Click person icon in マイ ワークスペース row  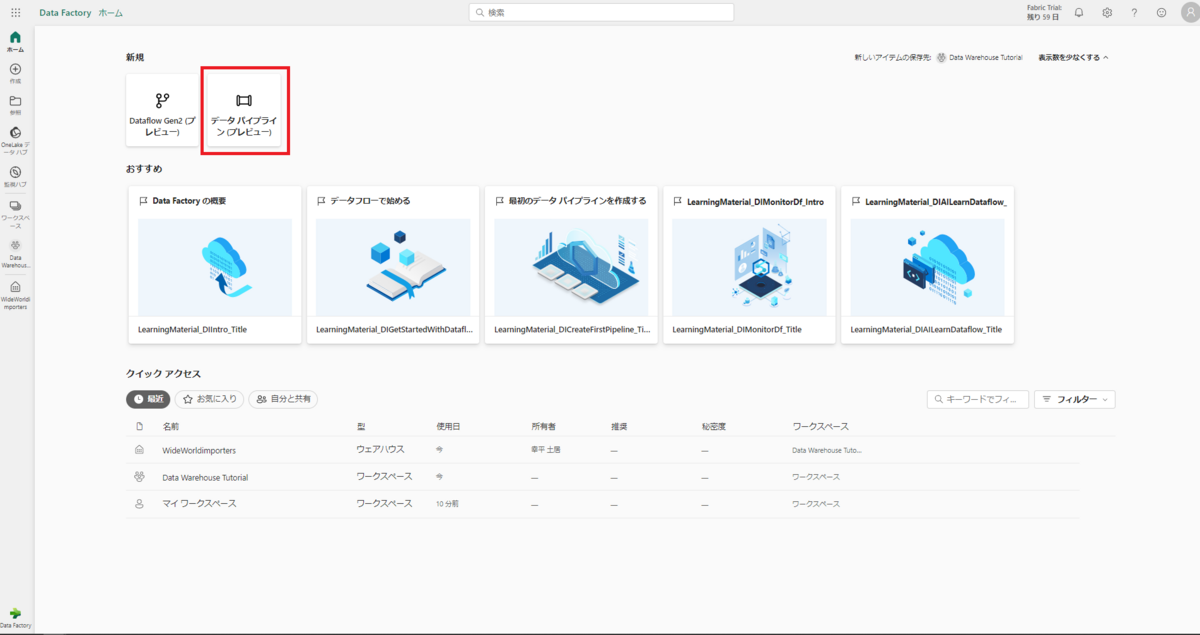pyautogui.click(x=139, y=504)
